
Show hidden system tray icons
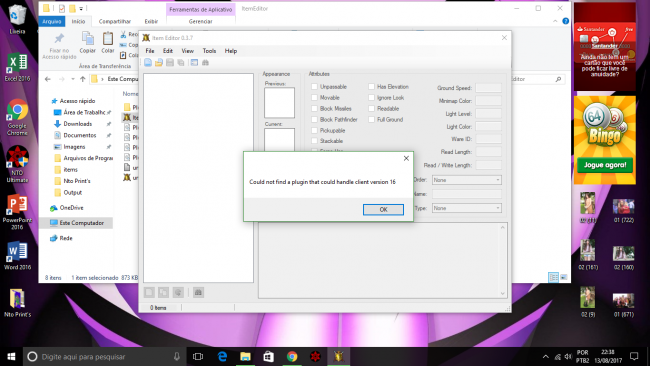pos(546,356)
